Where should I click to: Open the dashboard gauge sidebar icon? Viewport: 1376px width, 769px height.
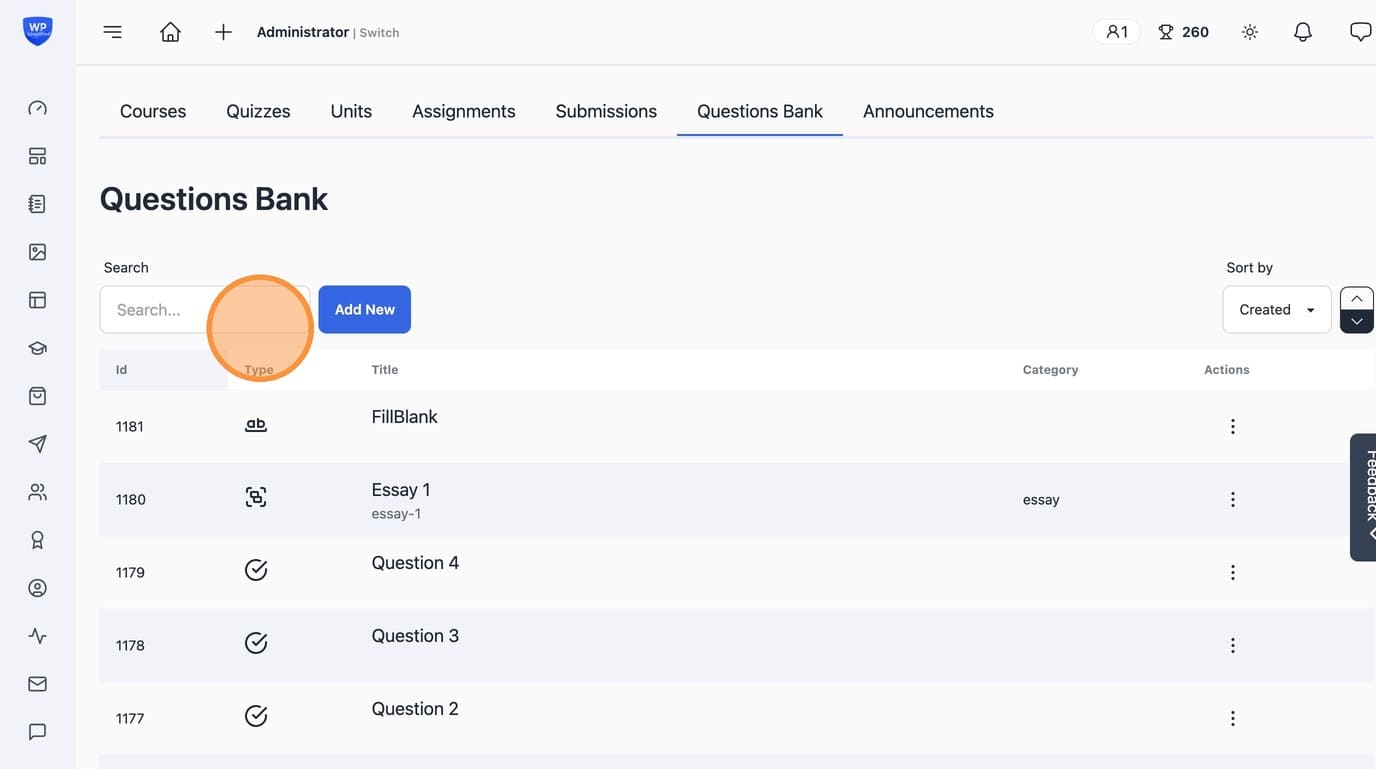37,108
